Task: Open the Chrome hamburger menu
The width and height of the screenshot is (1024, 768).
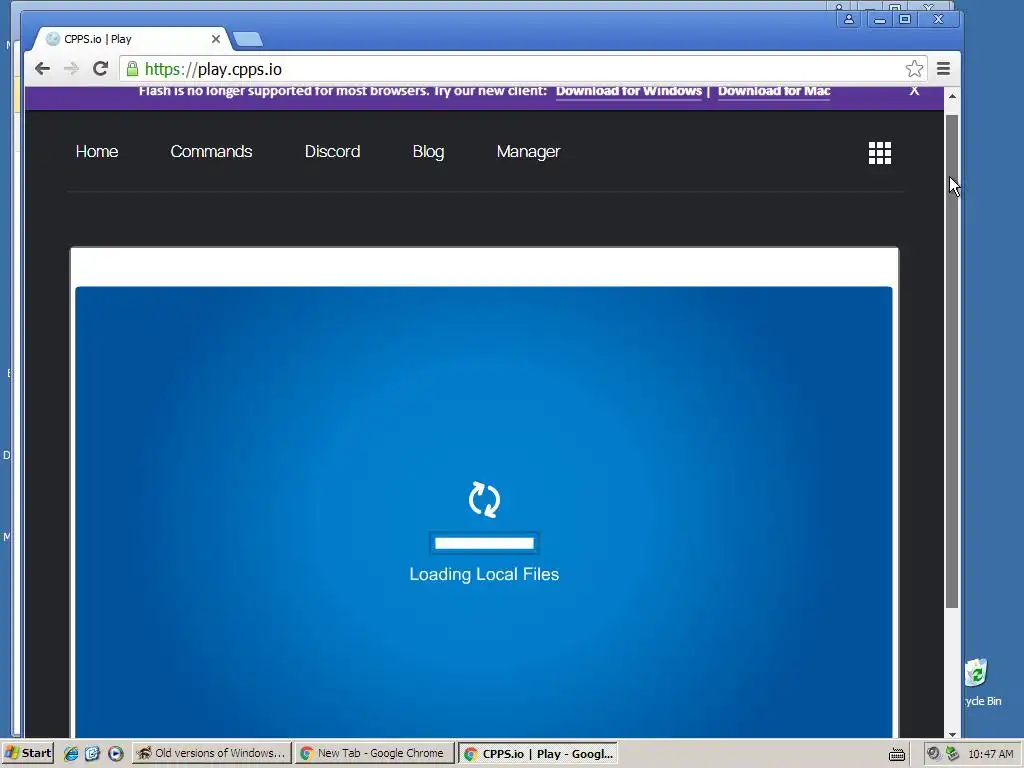Action: pyautogui.click(x=943, y=69)
